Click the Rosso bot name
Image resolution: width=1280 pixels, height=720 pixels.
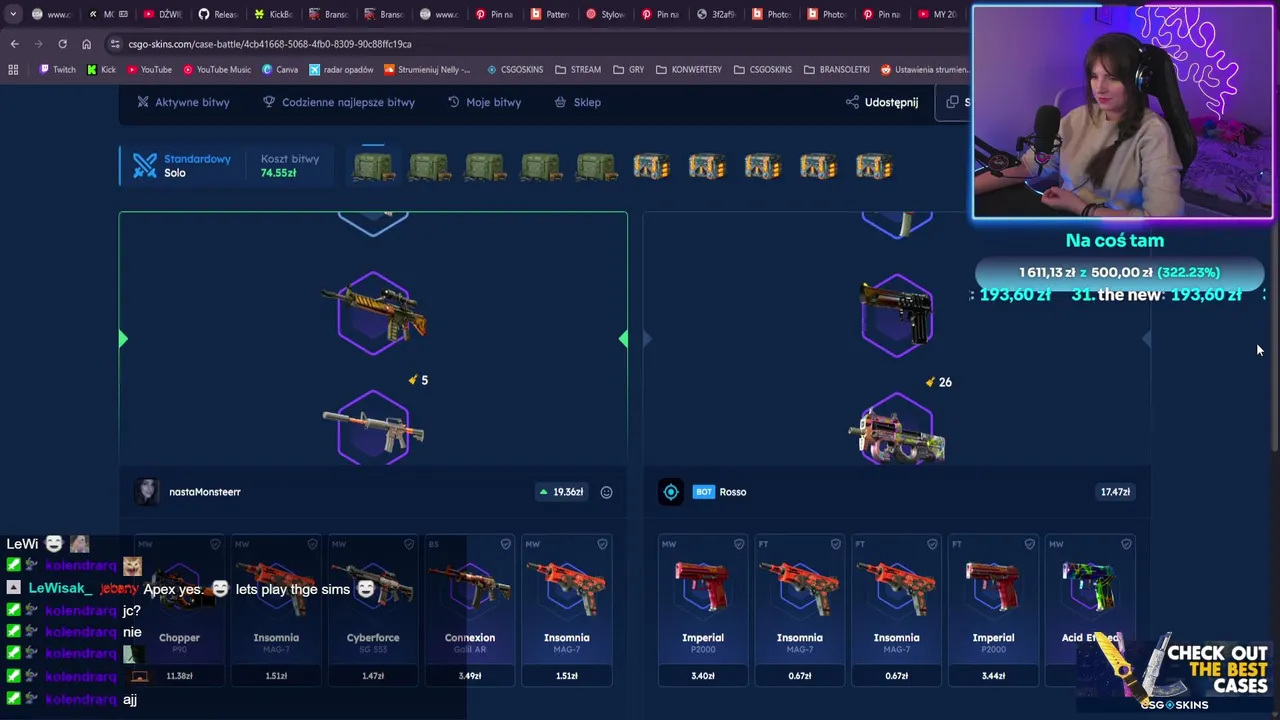coord(733,492)
